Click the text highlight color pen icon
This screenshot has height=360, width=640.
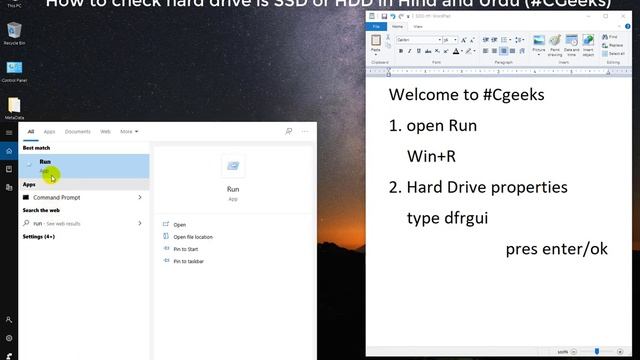[x=469, y=51]
